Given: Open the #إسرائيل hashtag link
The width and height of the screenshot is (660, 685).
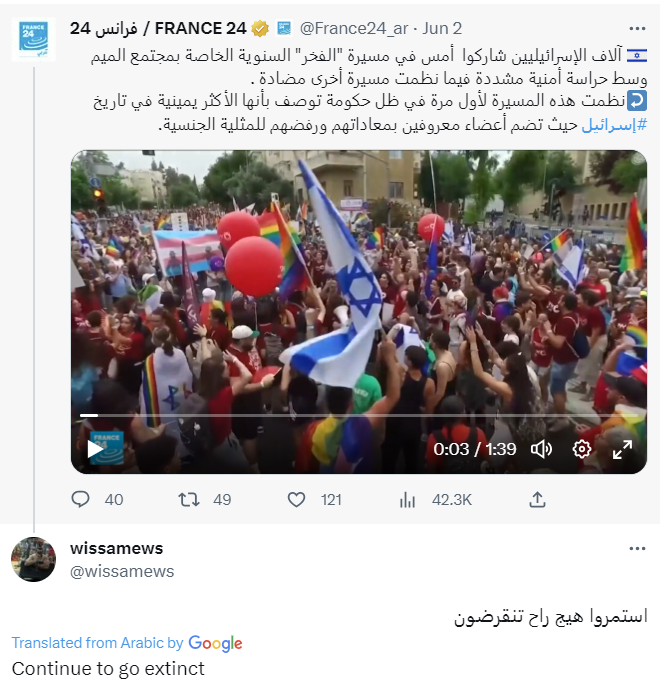Looking at the screenshot, I should click(x=614, y=125).
